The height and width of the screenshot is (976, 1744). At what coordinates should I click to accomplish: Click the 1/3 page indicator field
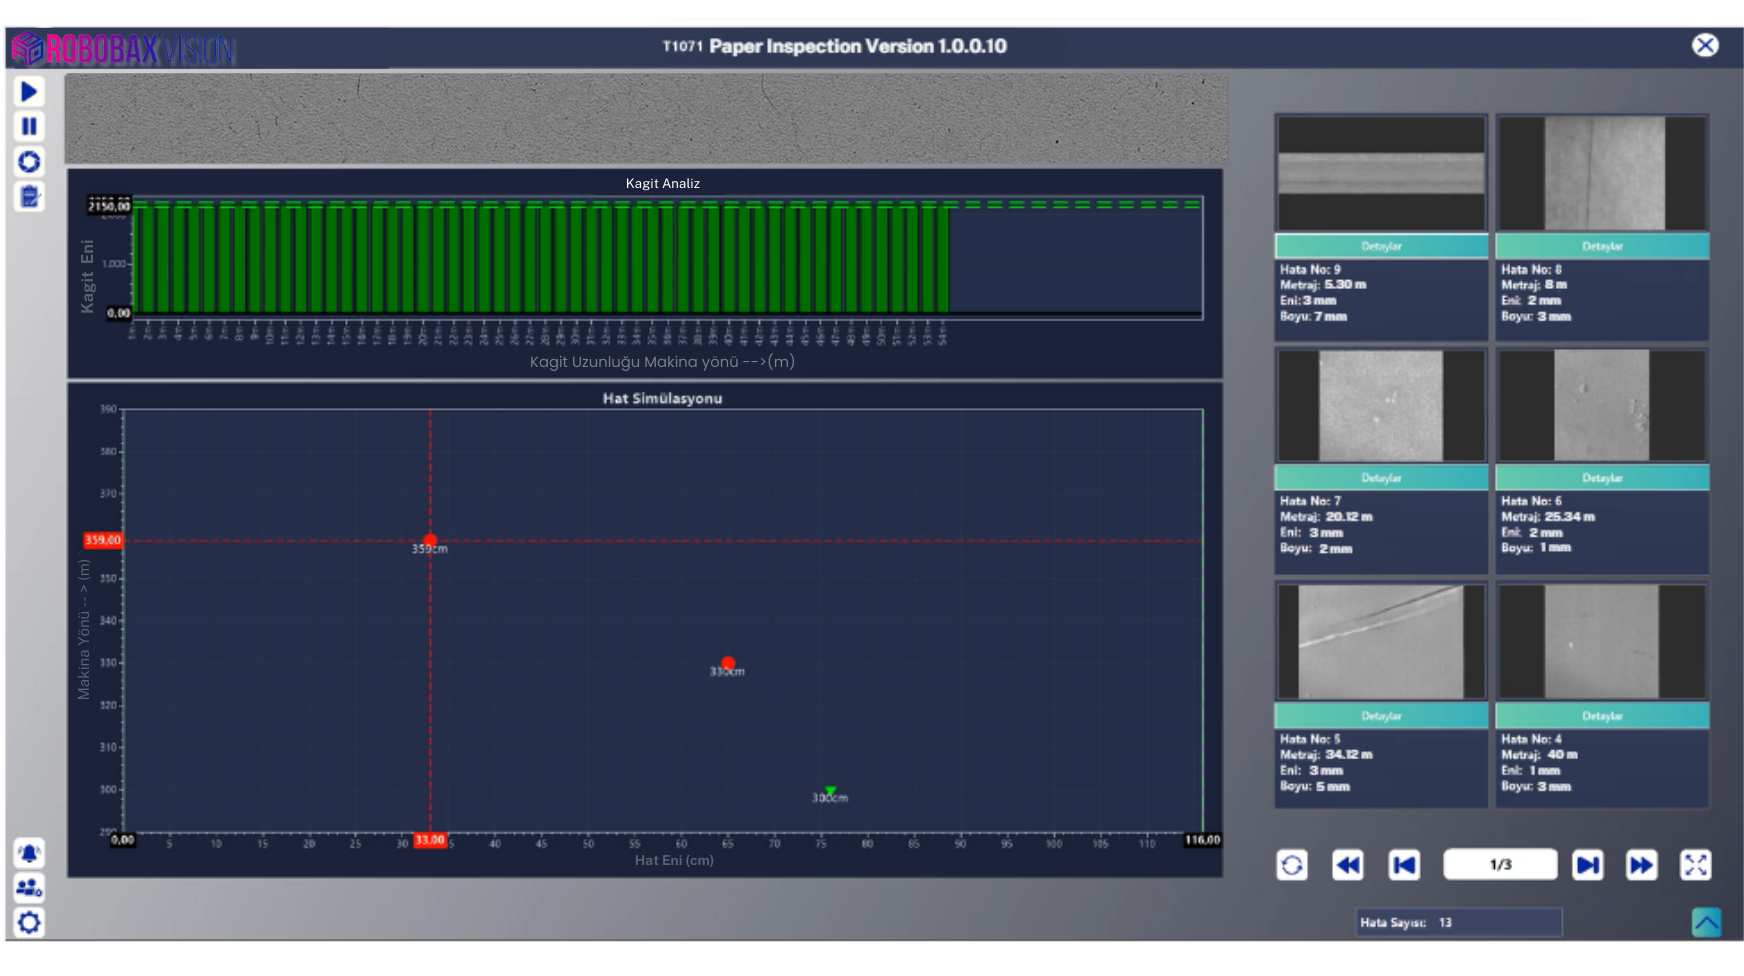pos(1500,865)
